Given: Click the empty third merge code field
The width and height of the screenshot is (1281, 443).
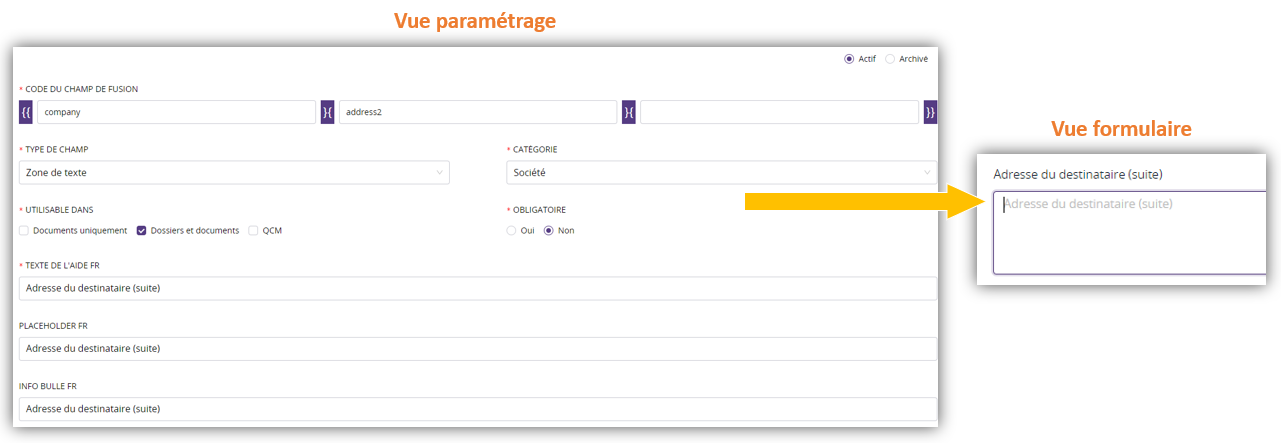Looking at the screenshot, I should click(x=779, y=112).
